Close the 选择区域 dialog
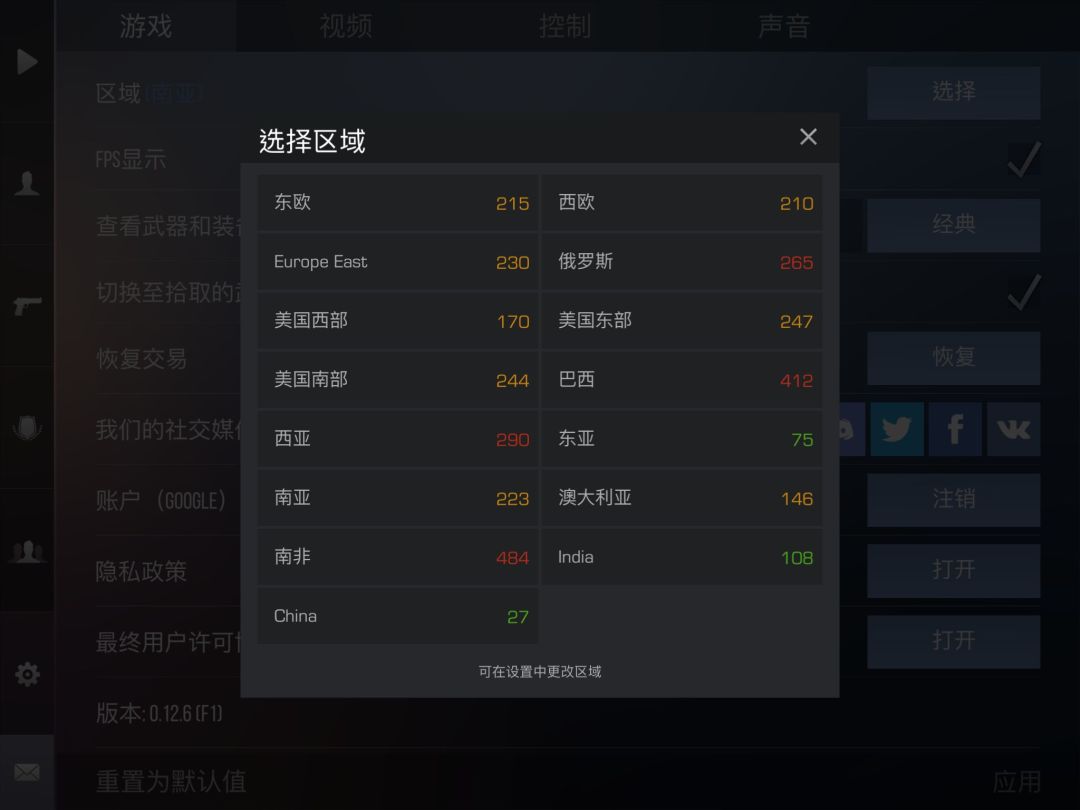Image resolution: width=1080 pixels, height=810 pixels. 808,136
